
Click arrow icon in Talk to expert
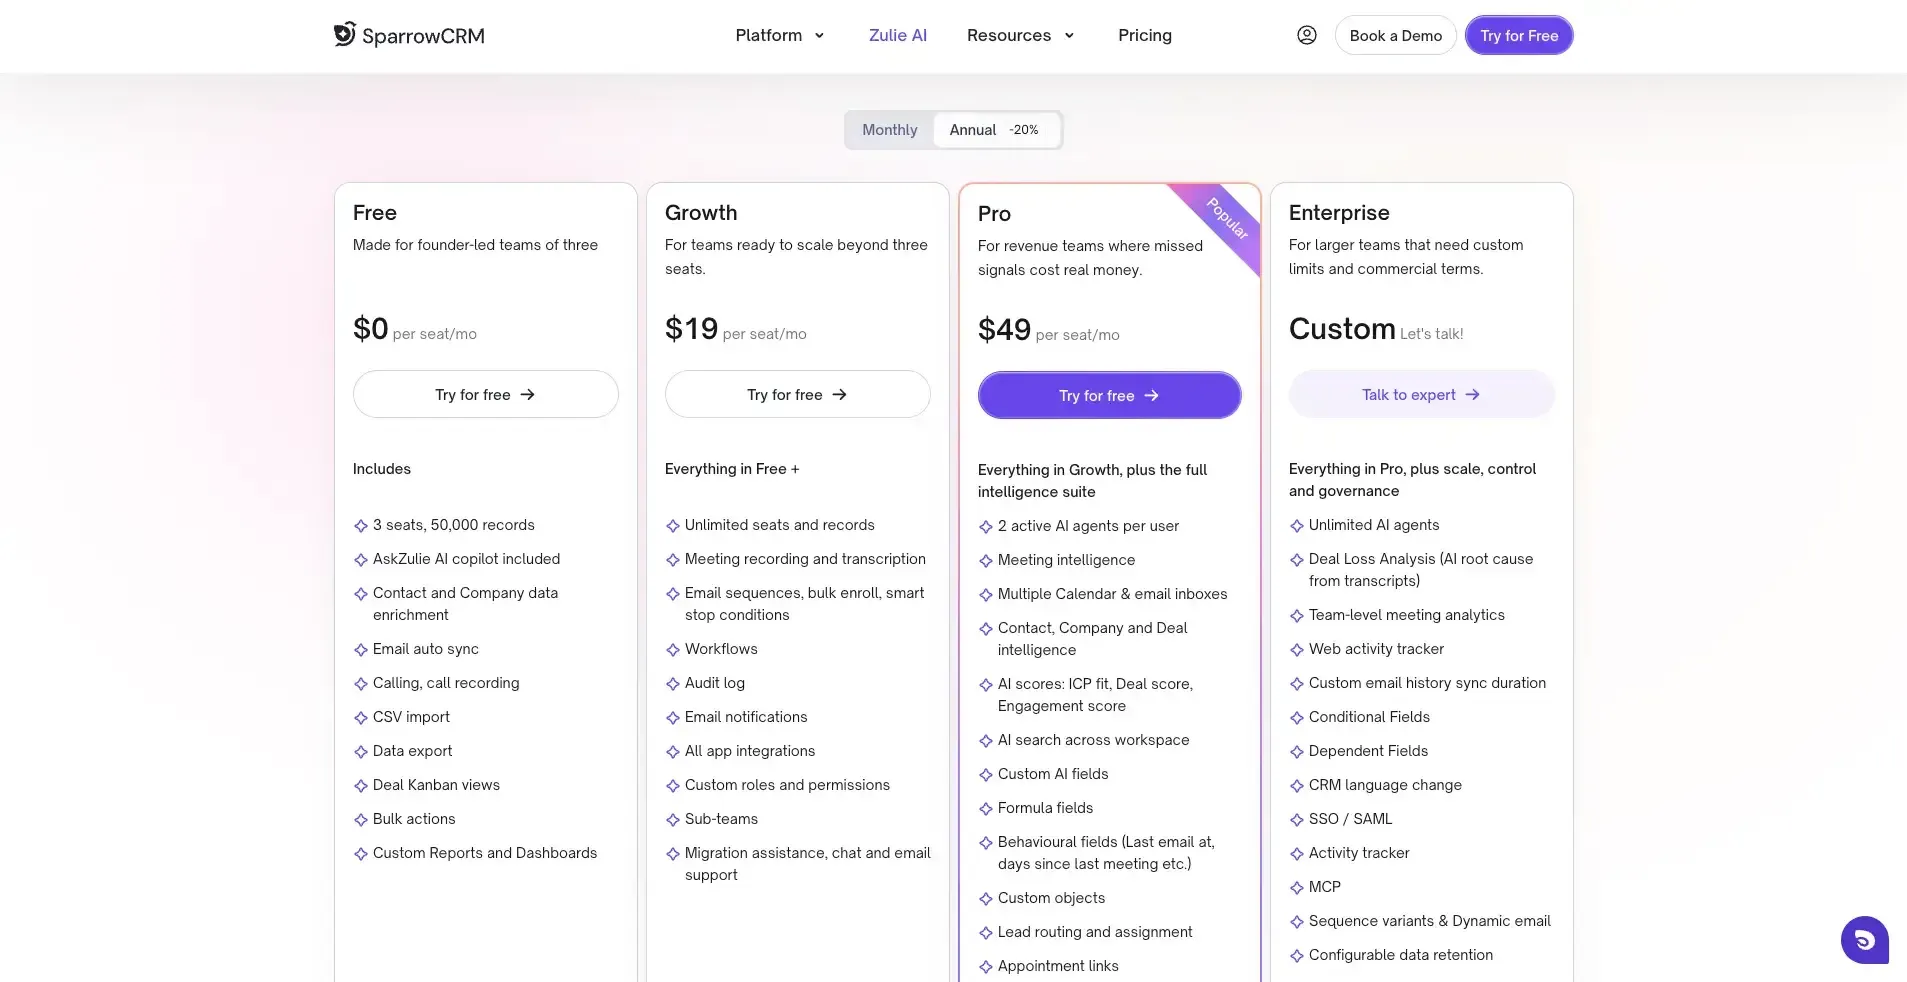1472,395
